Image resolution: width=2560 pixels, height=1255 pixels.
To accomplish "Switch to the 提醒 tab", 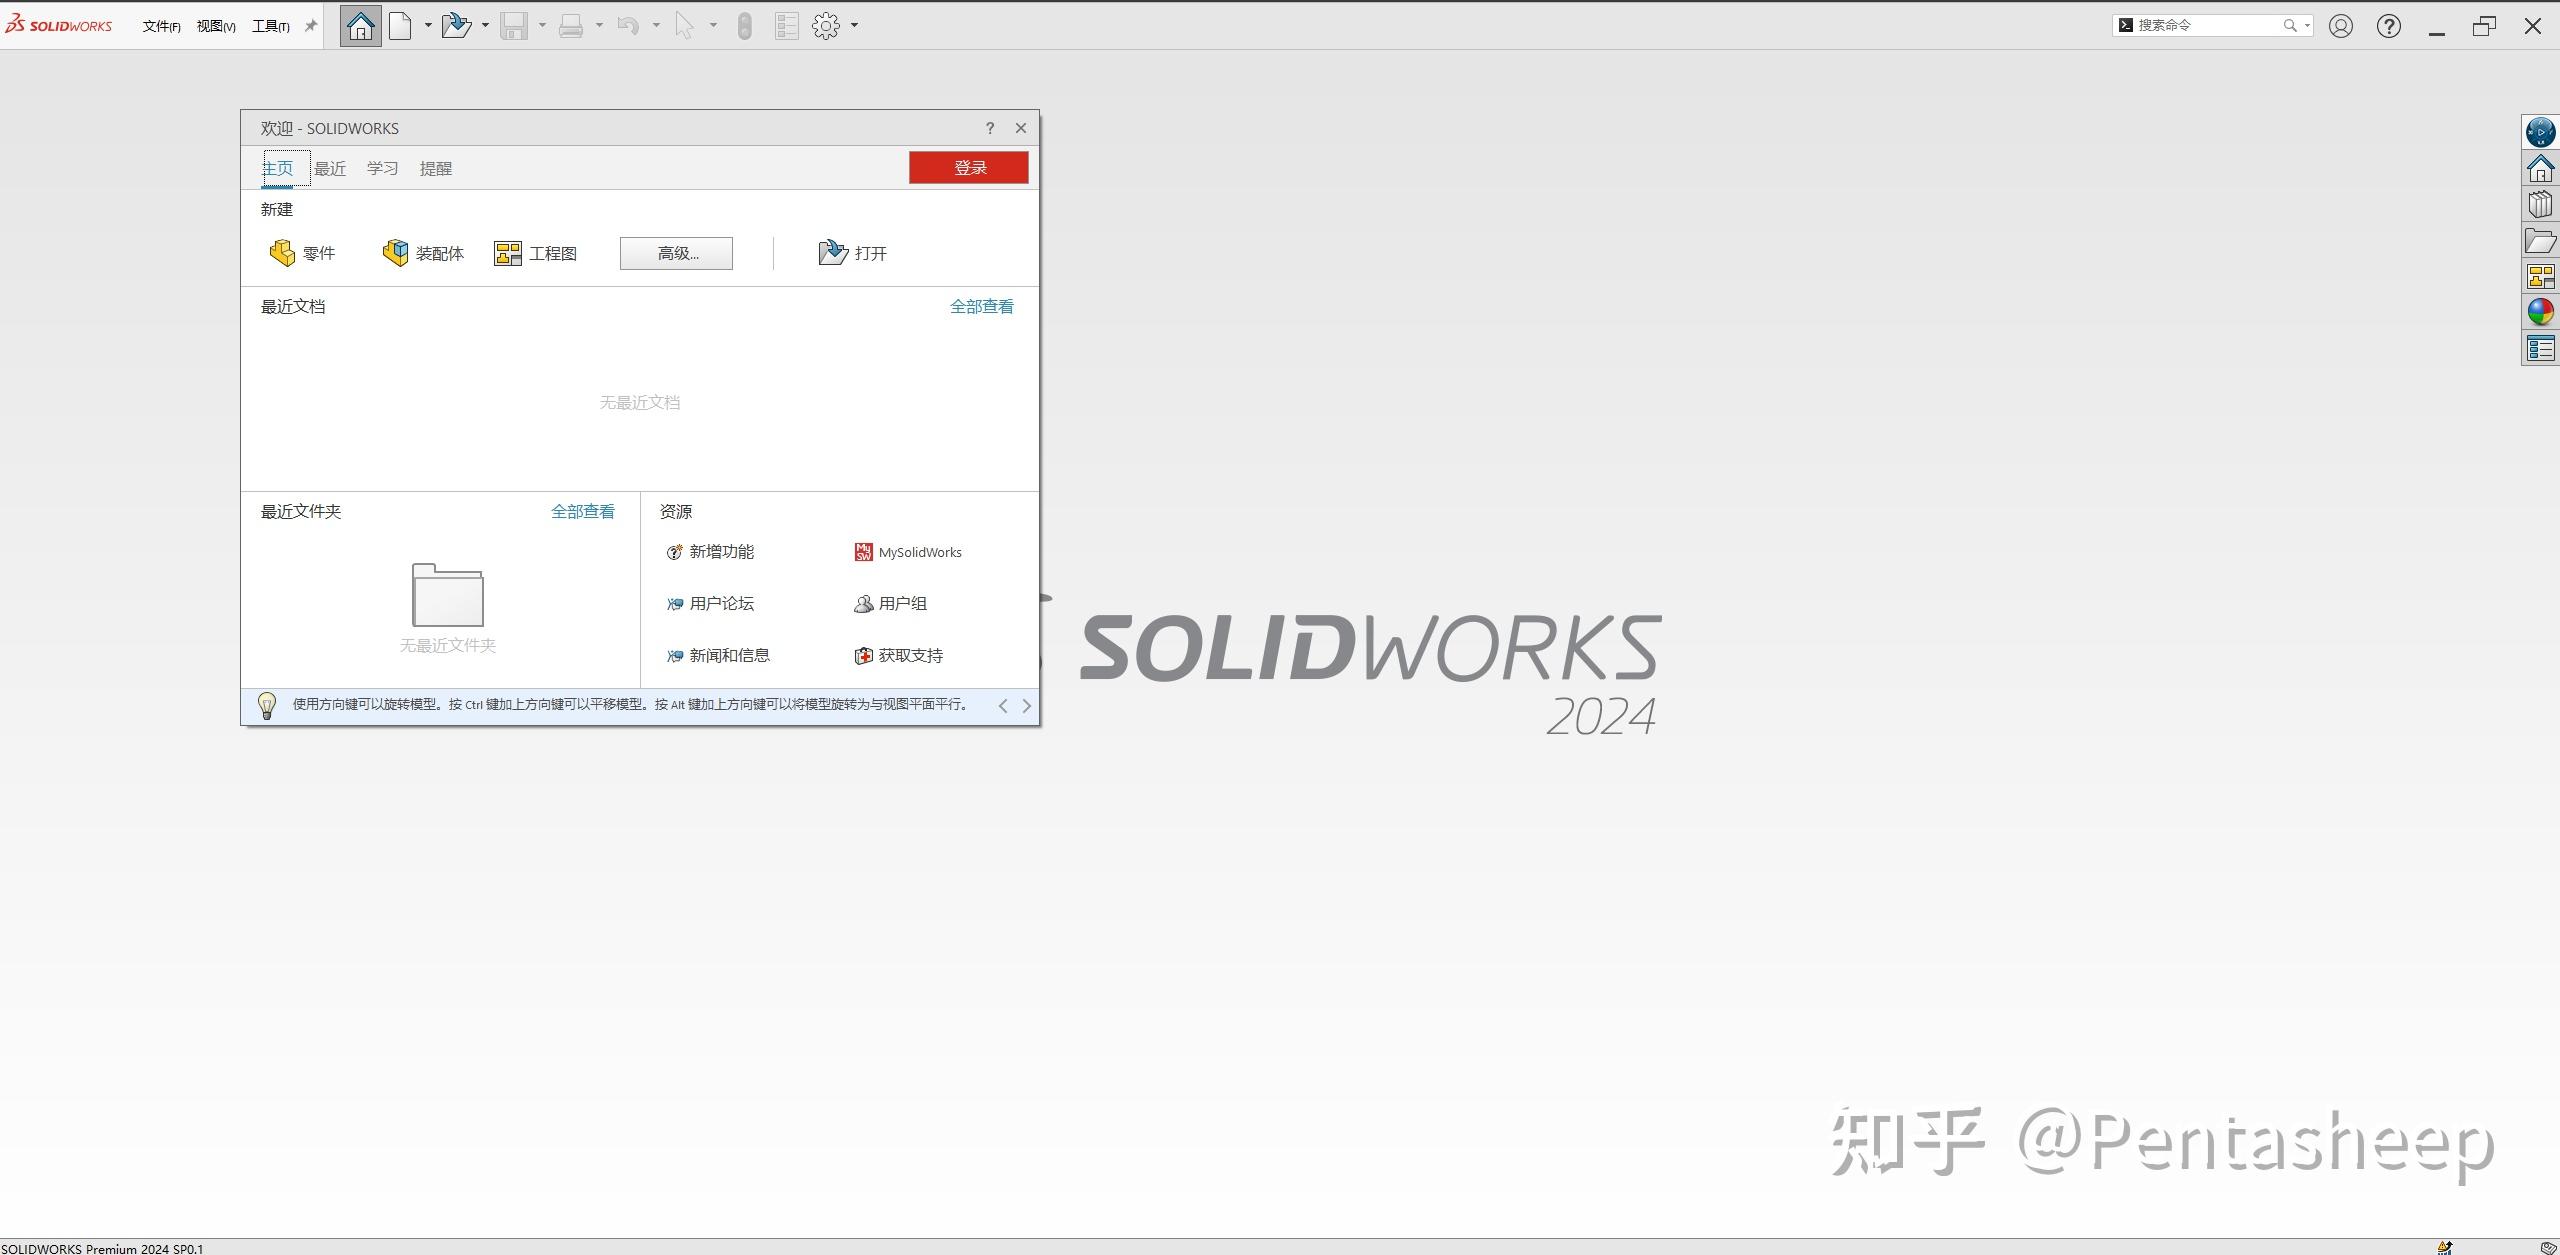I will tap(436, 168).
